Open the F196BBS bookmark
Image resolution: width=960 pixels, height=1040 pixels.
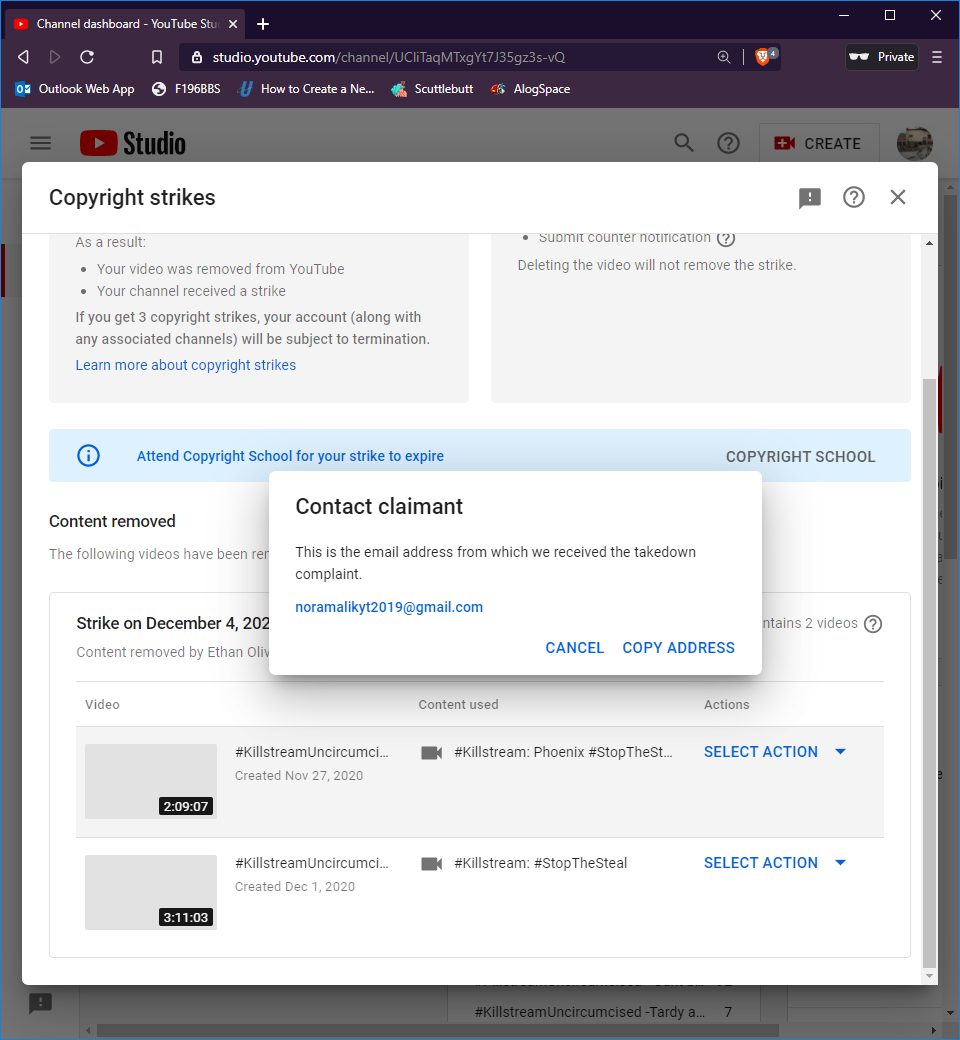pyautogui.click(x=186, y=89)
